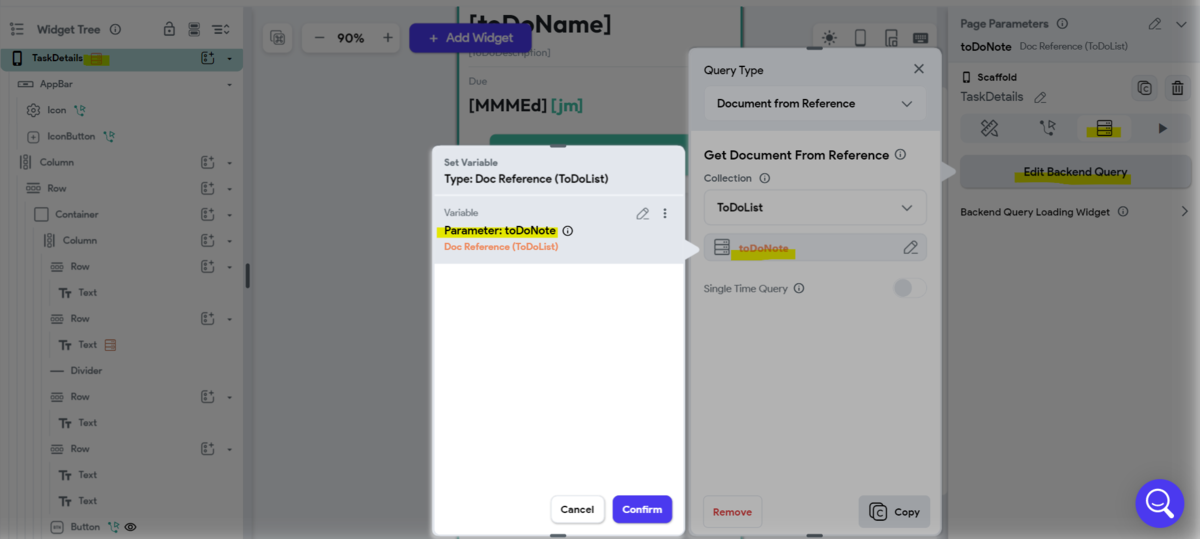This screenshot has height=539, width=1200.
Task: Click the toDoNote document reference field
Action: pyautogui.click(x=815, y=247)
